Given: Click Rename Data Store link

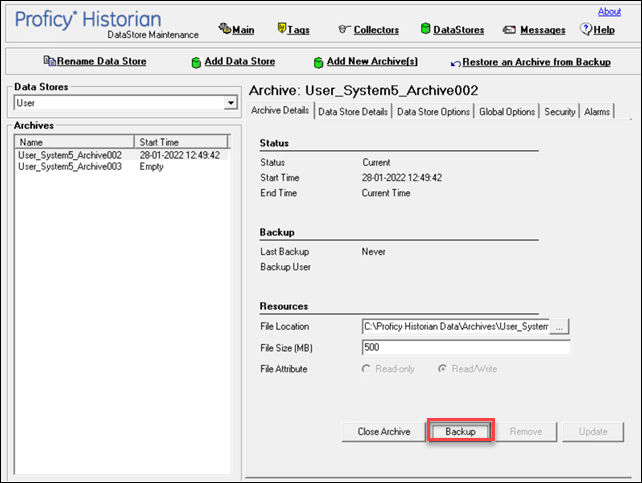Looking at the screenshot, I should pos(102,61).
